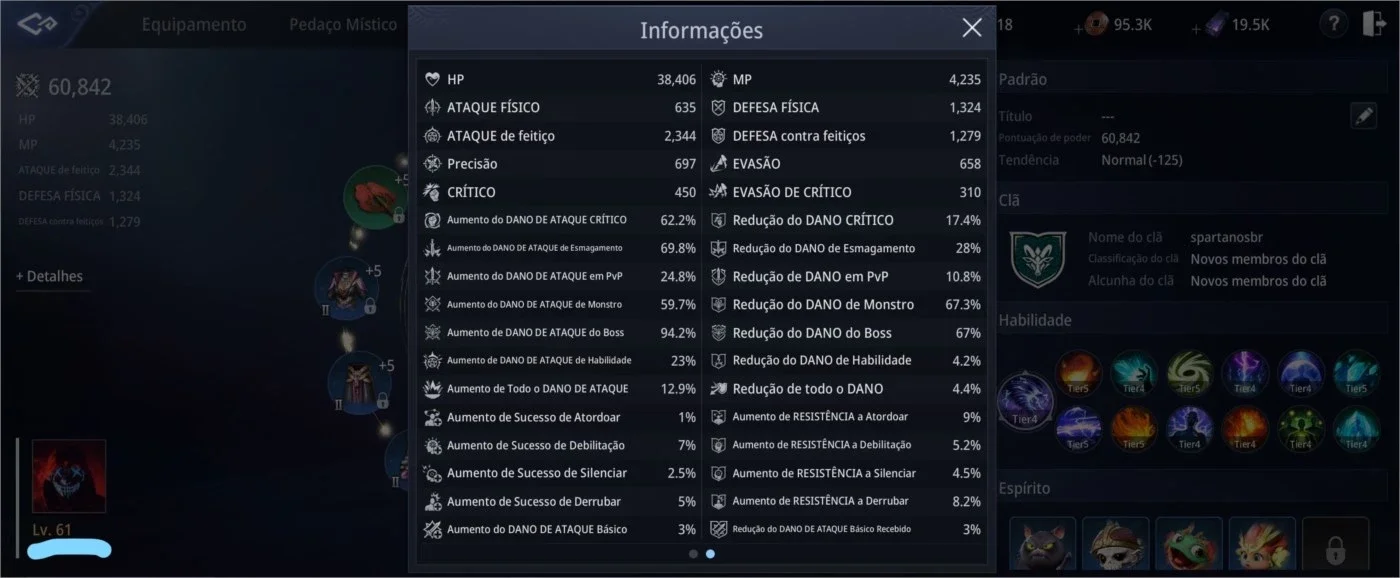
Task: Add more copper coin currency 95.3K
Action: pos(1080,27)
